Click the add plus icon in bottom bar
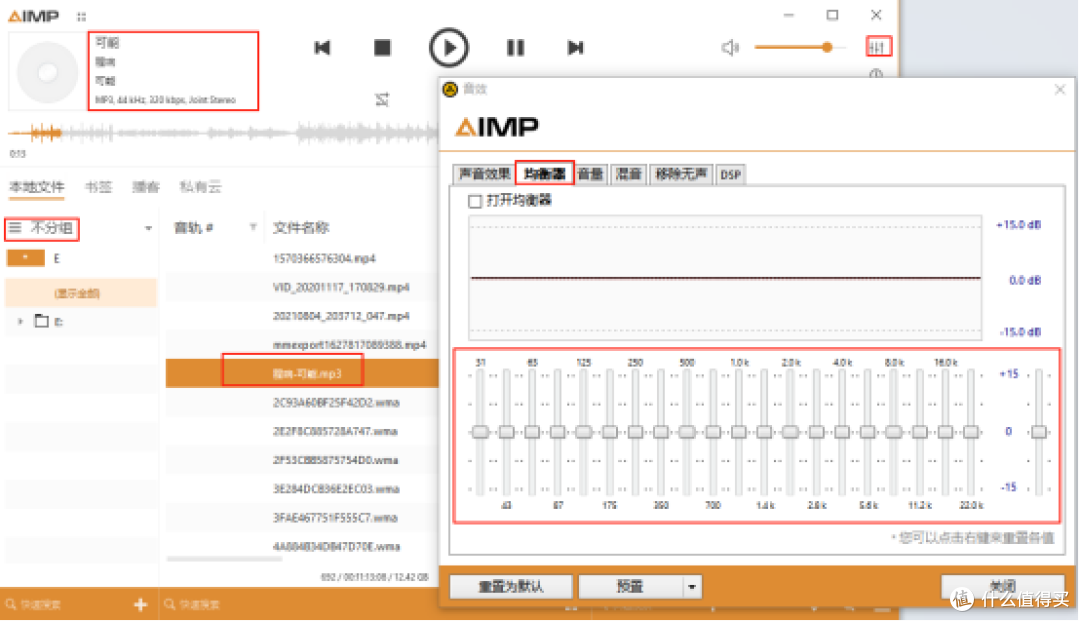The image size is (1080, 622). point(141,605)
